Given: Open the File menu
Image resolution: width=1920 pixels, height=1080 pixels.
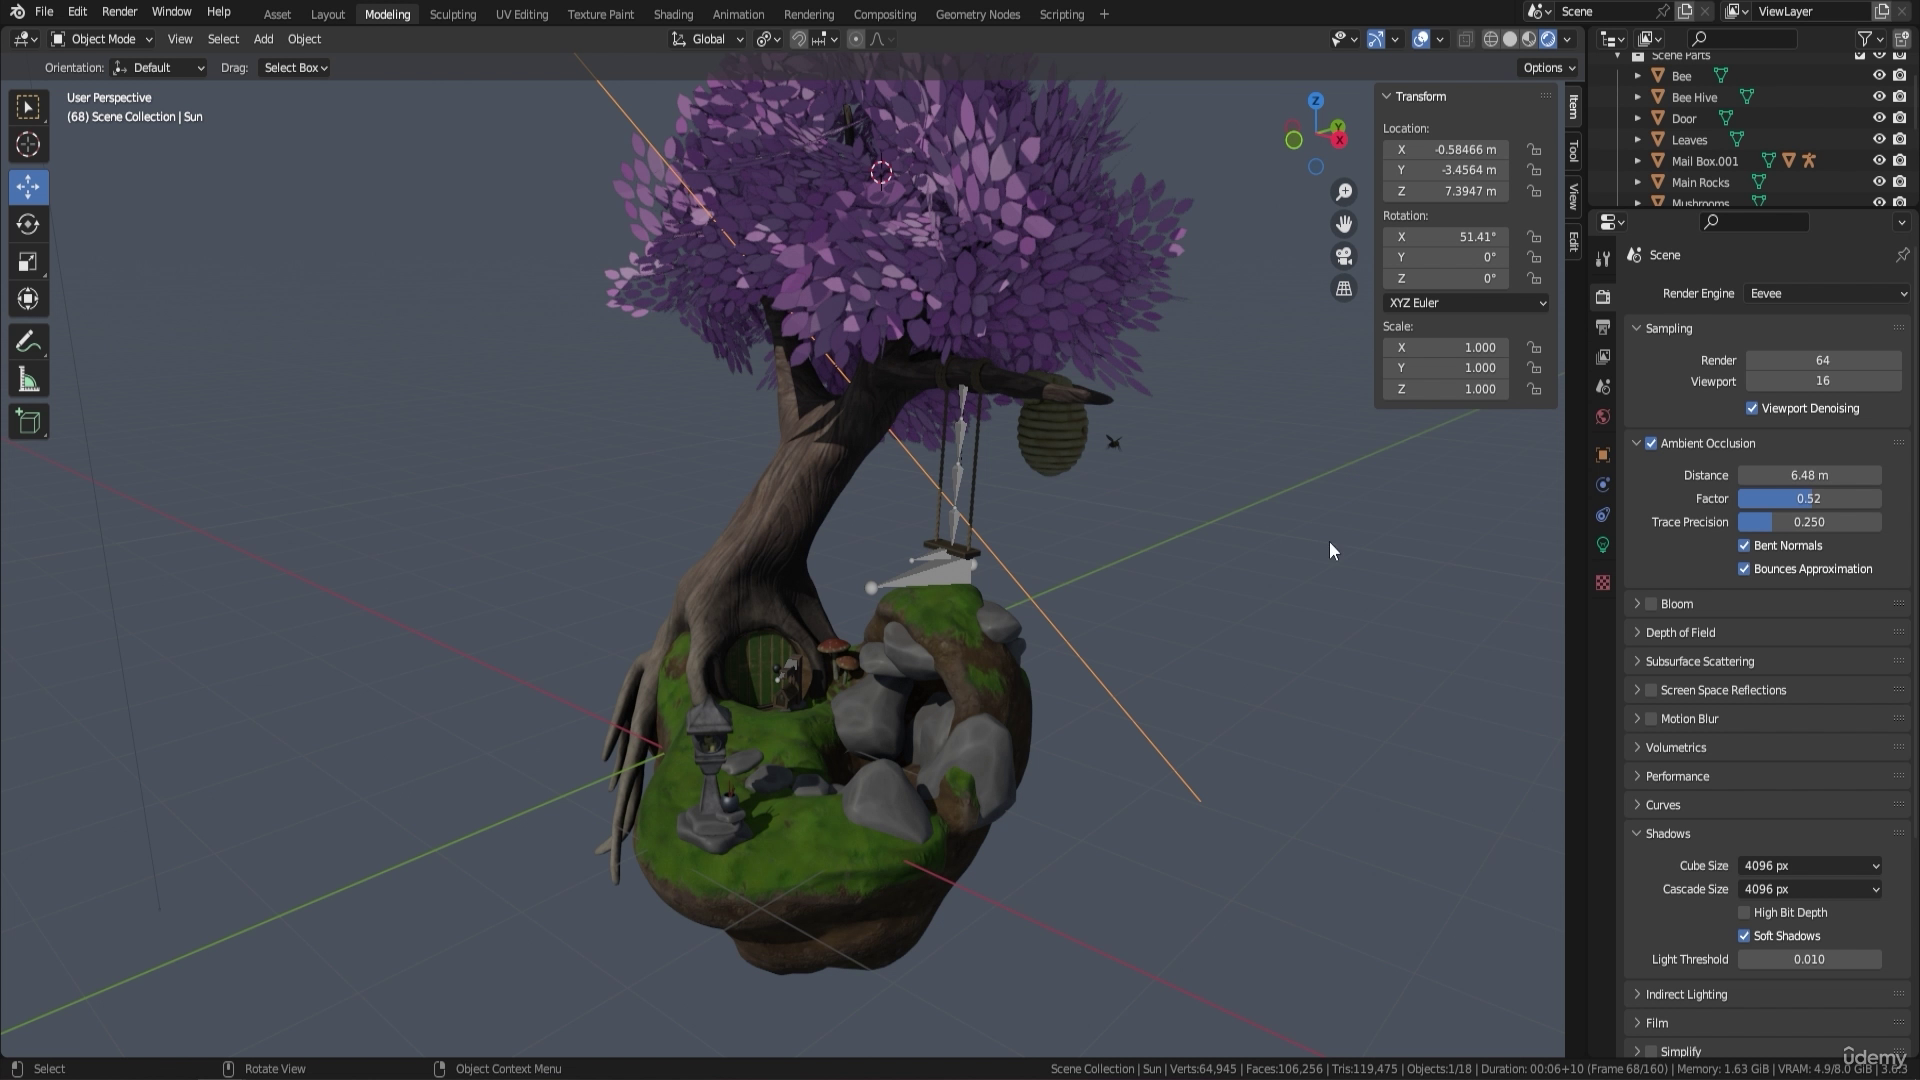Looking at the screenshot, I should pos(44,12).
